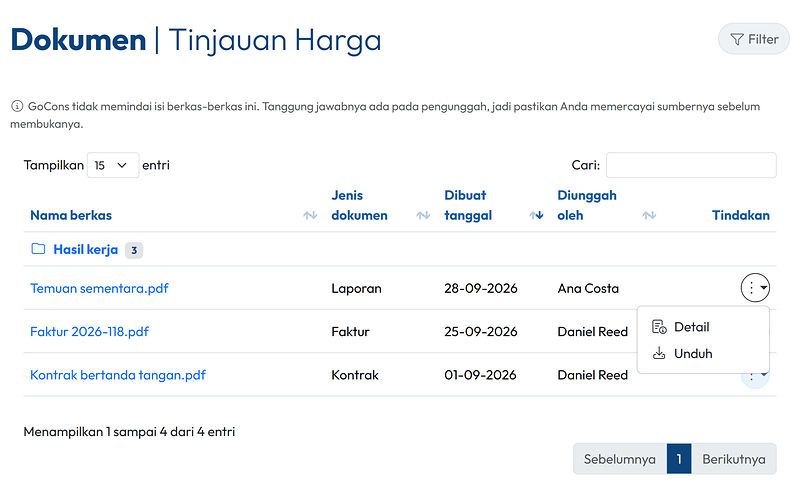The width and height of the screenshot is (800, 500).
Task: Open the Filter button
Action: [x=754, y=39]
